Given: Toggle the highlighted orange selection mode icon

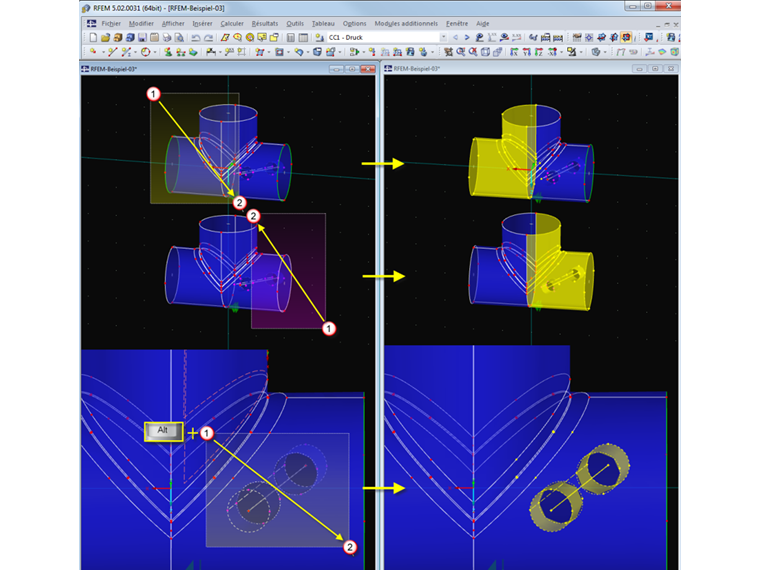Looking at the screenshot, I should 626,37.
